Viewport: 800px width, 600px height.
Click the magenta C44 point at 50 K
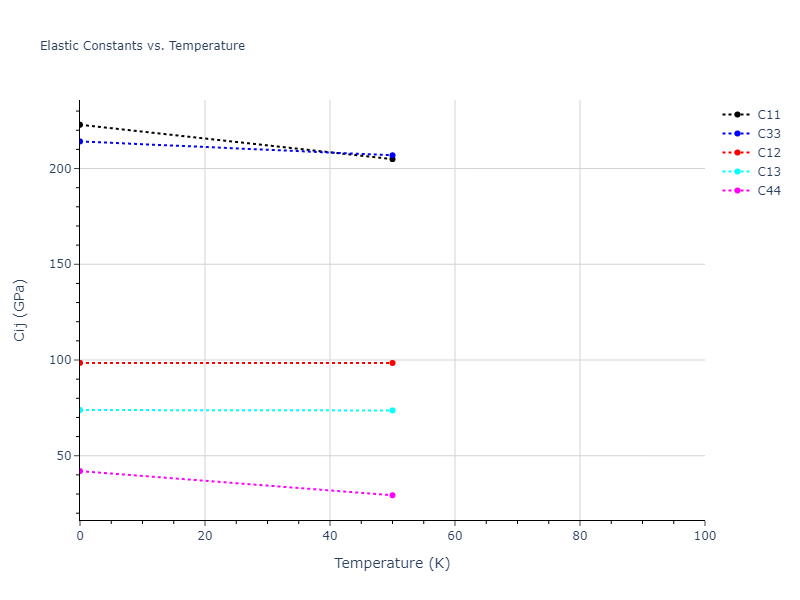pos(392,495)
